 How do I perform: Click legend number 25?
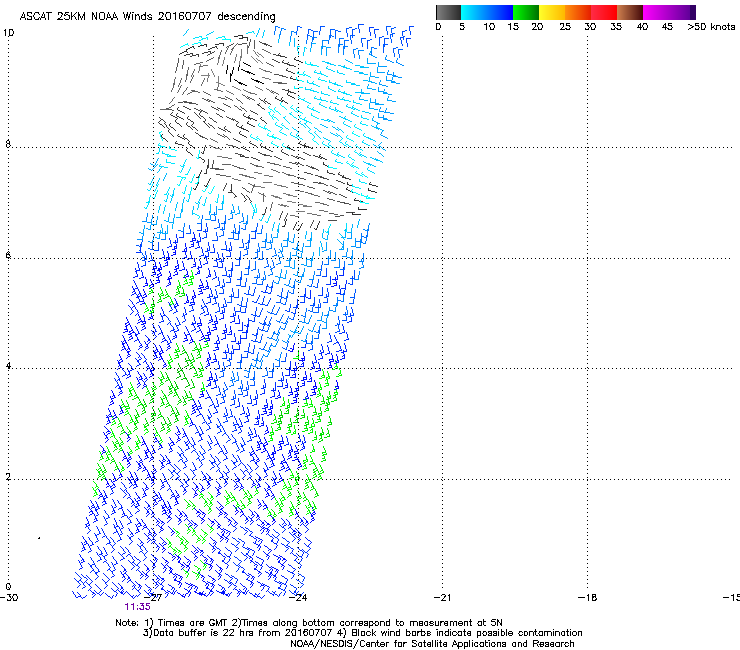(565, 27)
